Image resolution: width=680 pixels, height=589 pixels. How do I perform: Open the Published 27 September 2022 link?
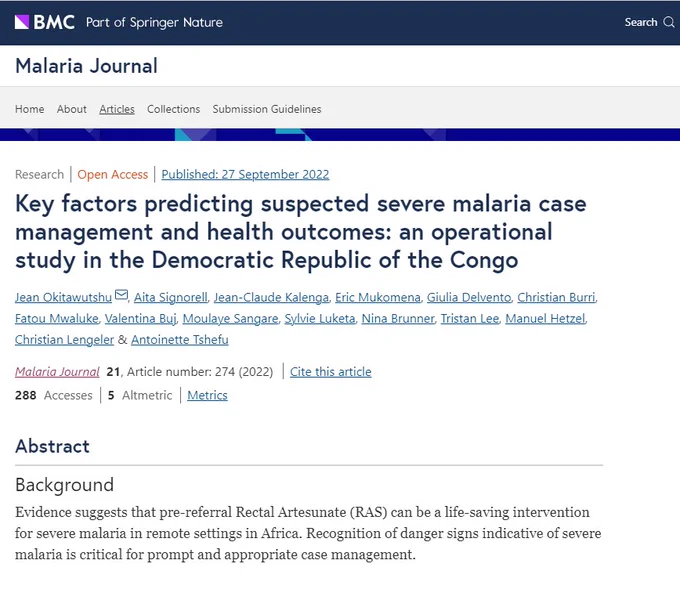coord(245,174)
